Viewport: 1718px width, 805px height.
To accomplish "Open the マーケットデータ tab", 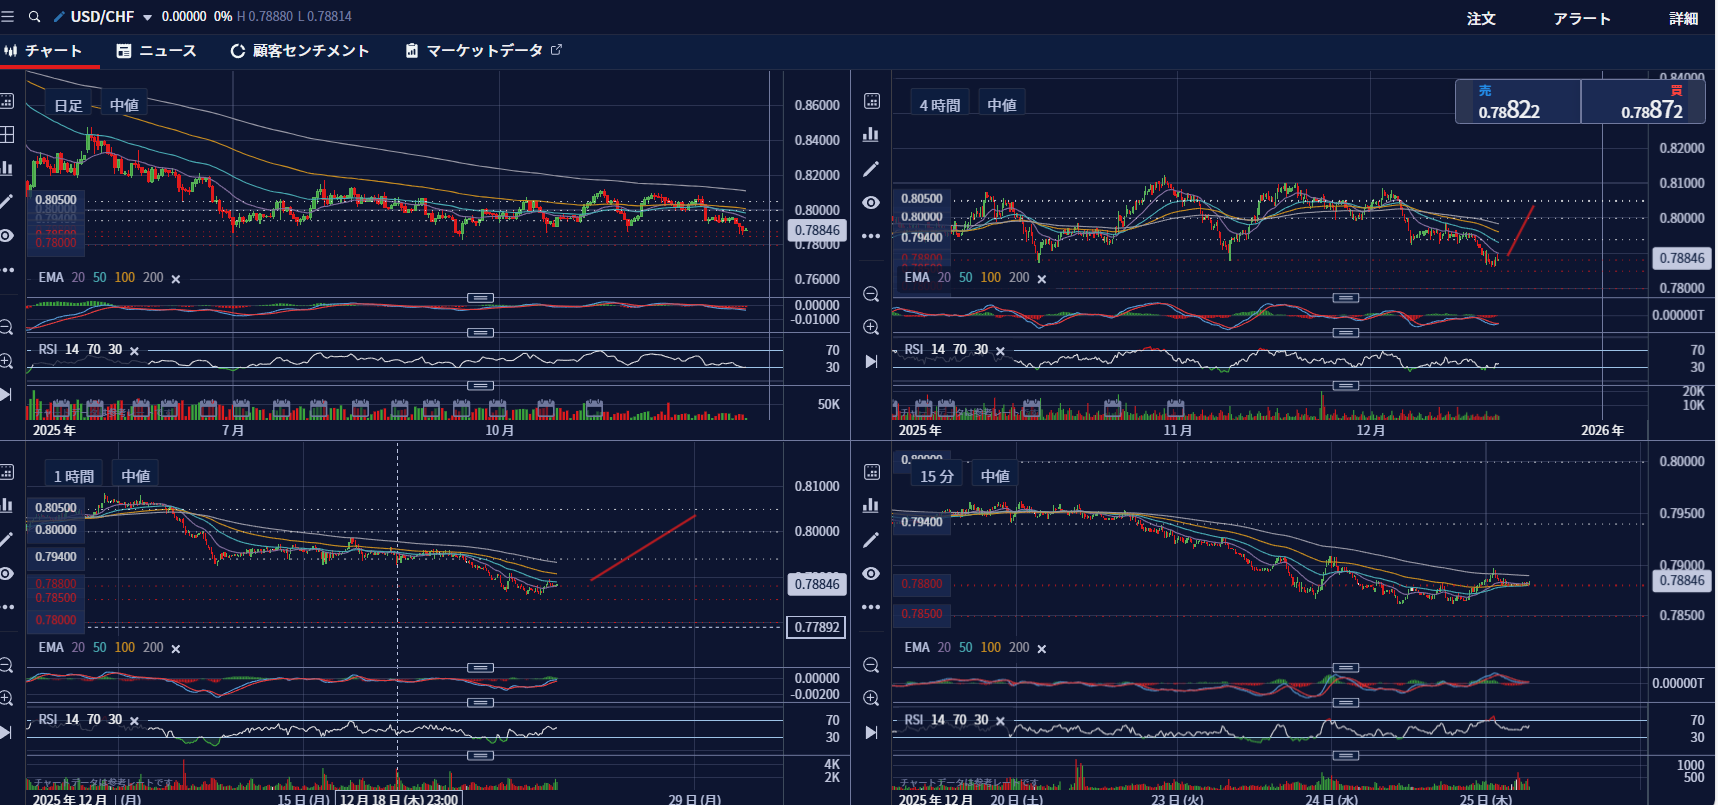I will [484, 51].
